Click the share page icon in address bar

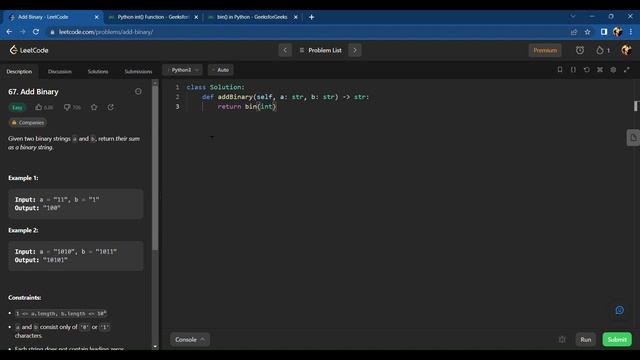tap(574, 32)
